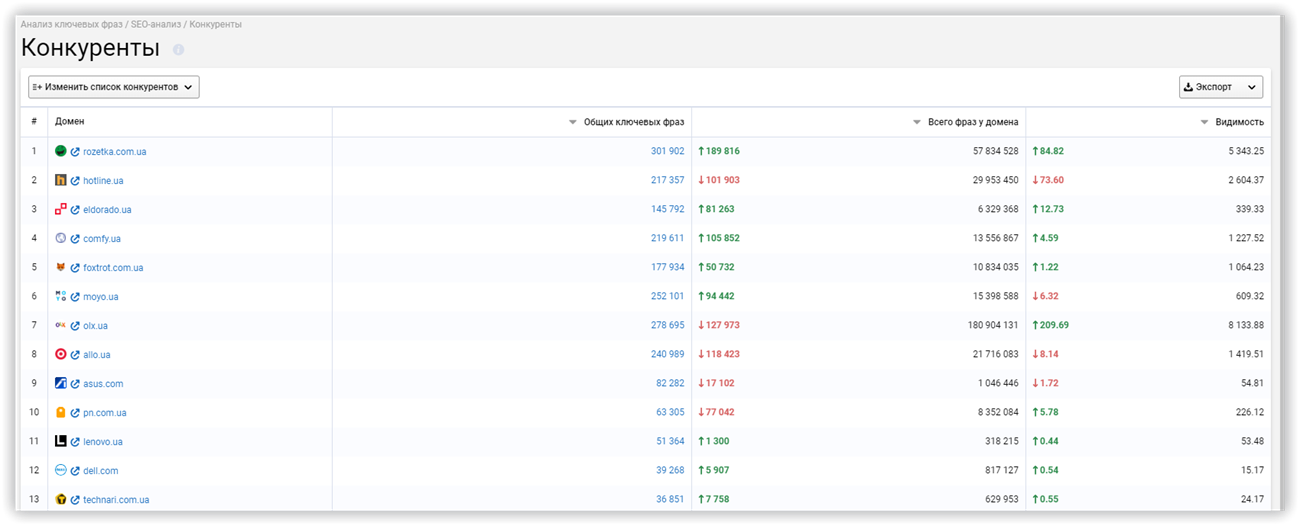The image size is (1300, 526).
Task: Click the foxtrot.com.ua fox favicon
Action: [x=61, y=267]
